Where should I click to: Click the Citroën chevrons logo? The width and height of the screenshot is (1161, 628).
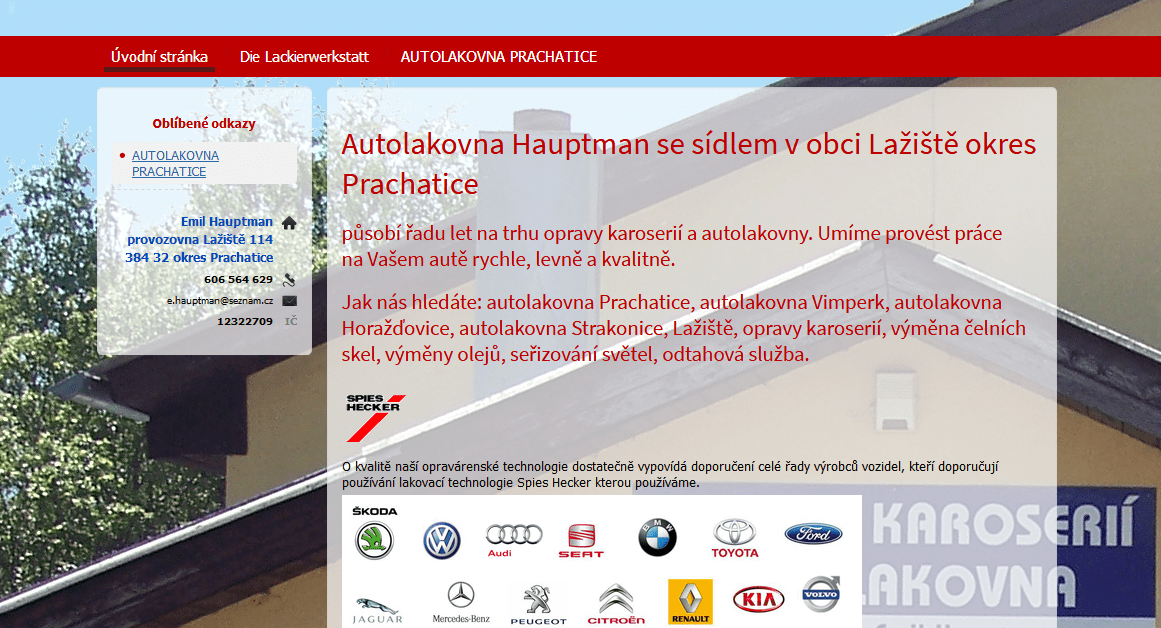tap(616, 604)
